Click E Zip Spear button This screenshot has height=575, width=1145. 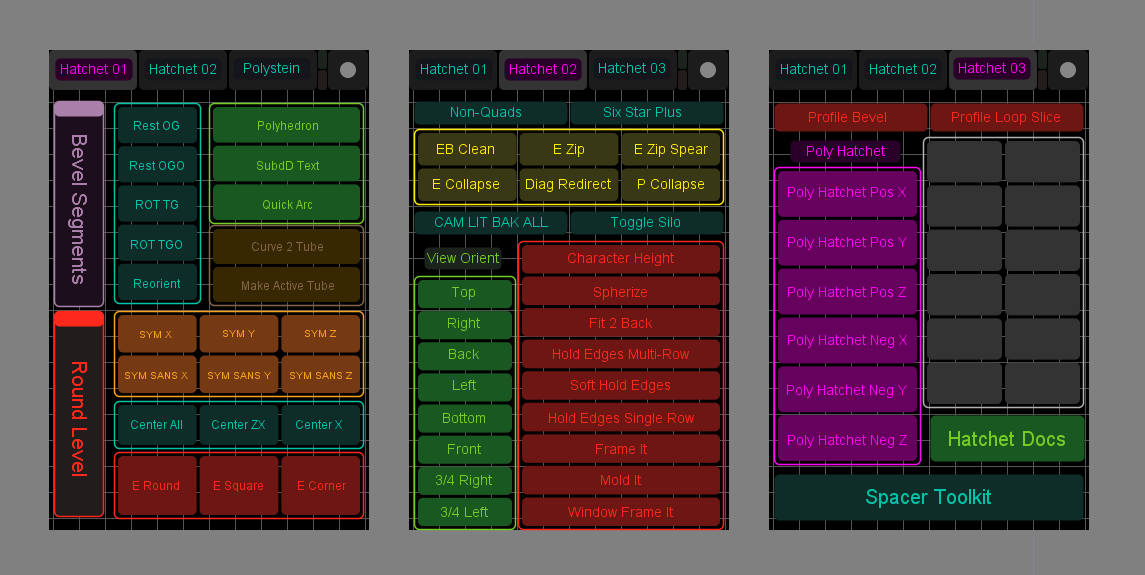[670, 150]
